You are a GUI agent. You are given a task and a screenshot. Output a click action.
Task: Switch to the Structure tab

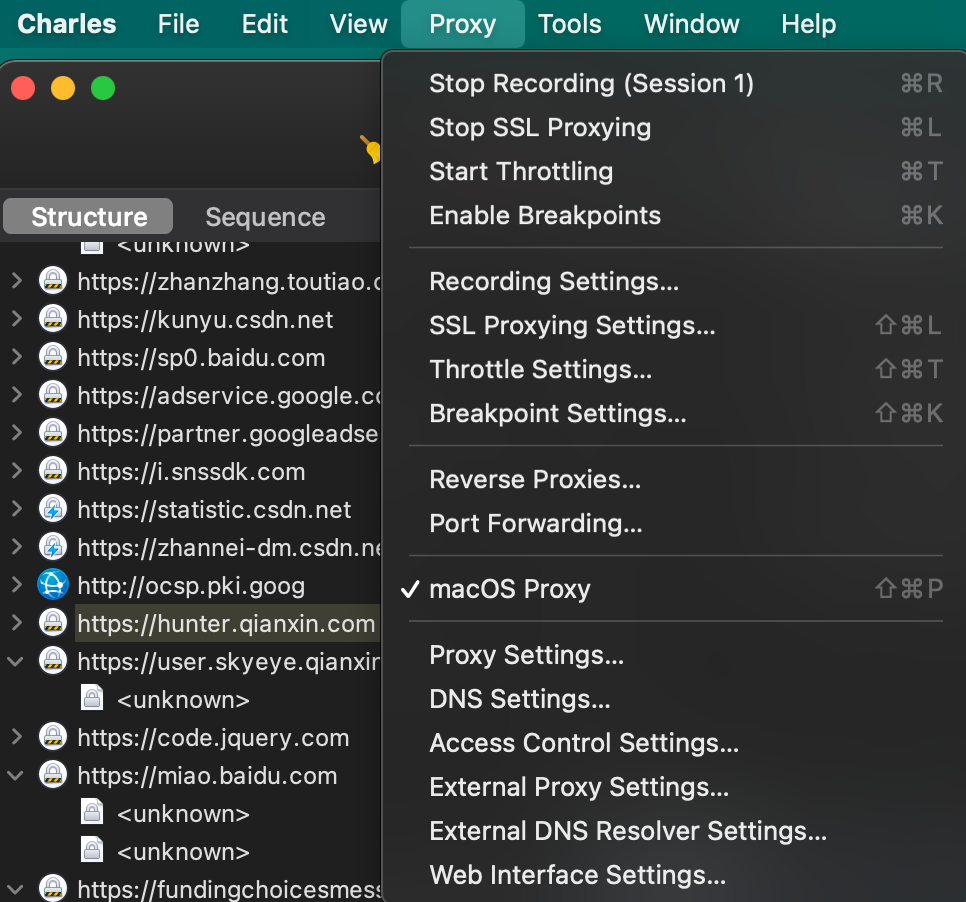pyautogui.click(x=89, y=217)
